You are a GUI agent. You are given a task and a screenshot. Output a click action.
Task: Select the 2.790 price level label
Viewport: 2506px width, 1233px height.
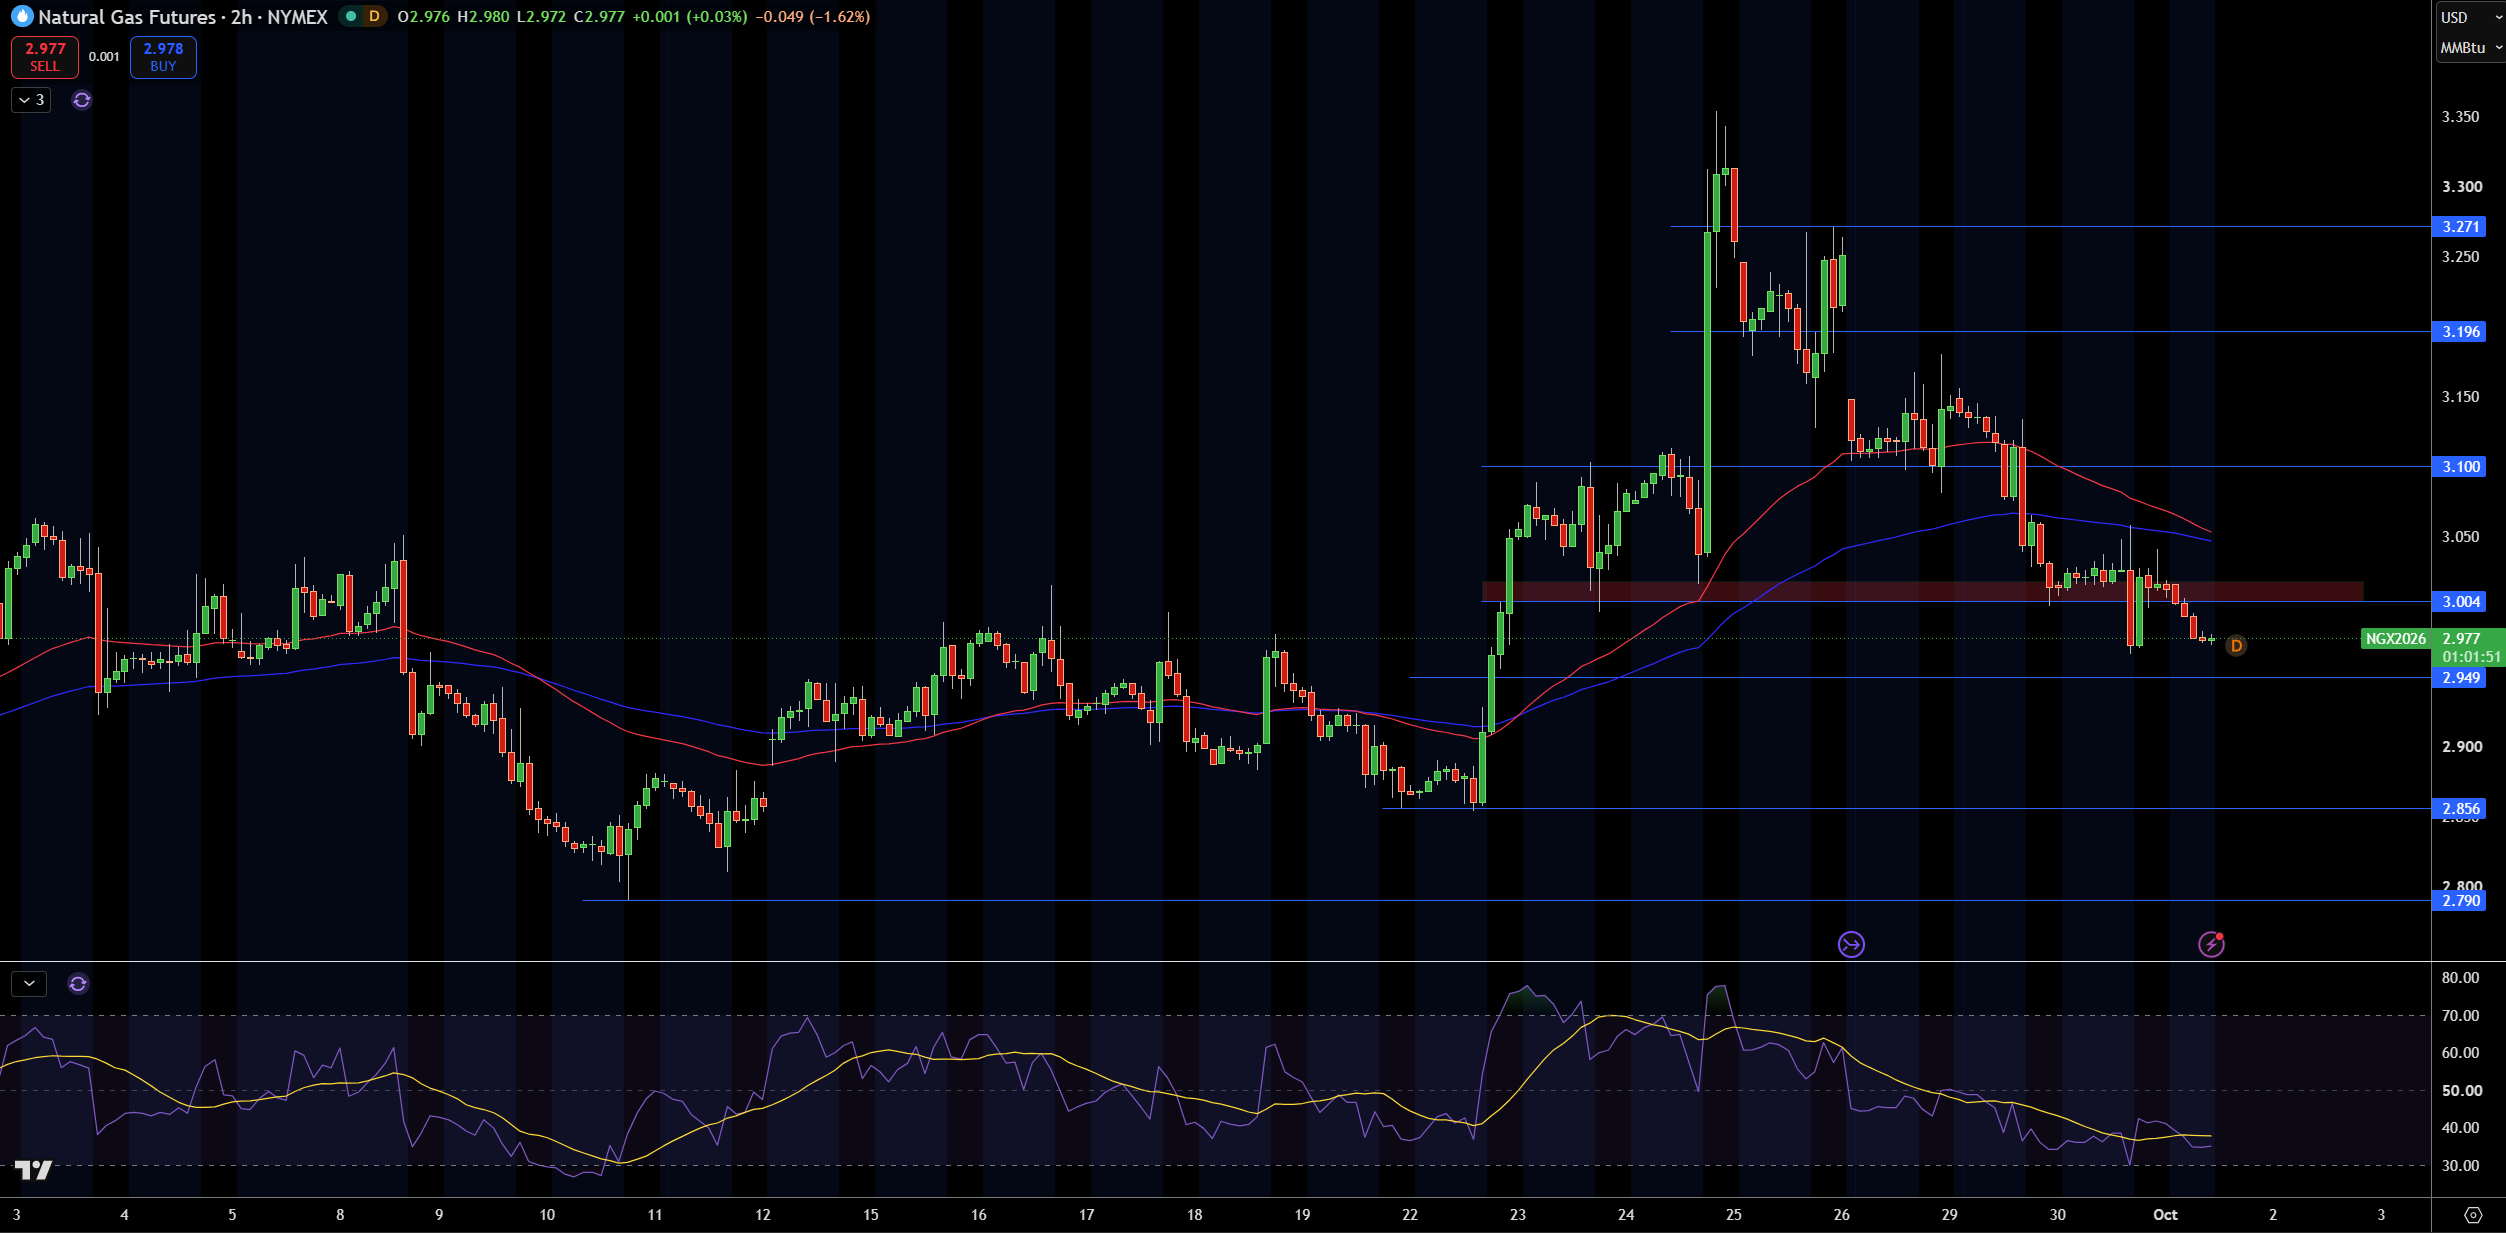click(x=2458, y=901)
